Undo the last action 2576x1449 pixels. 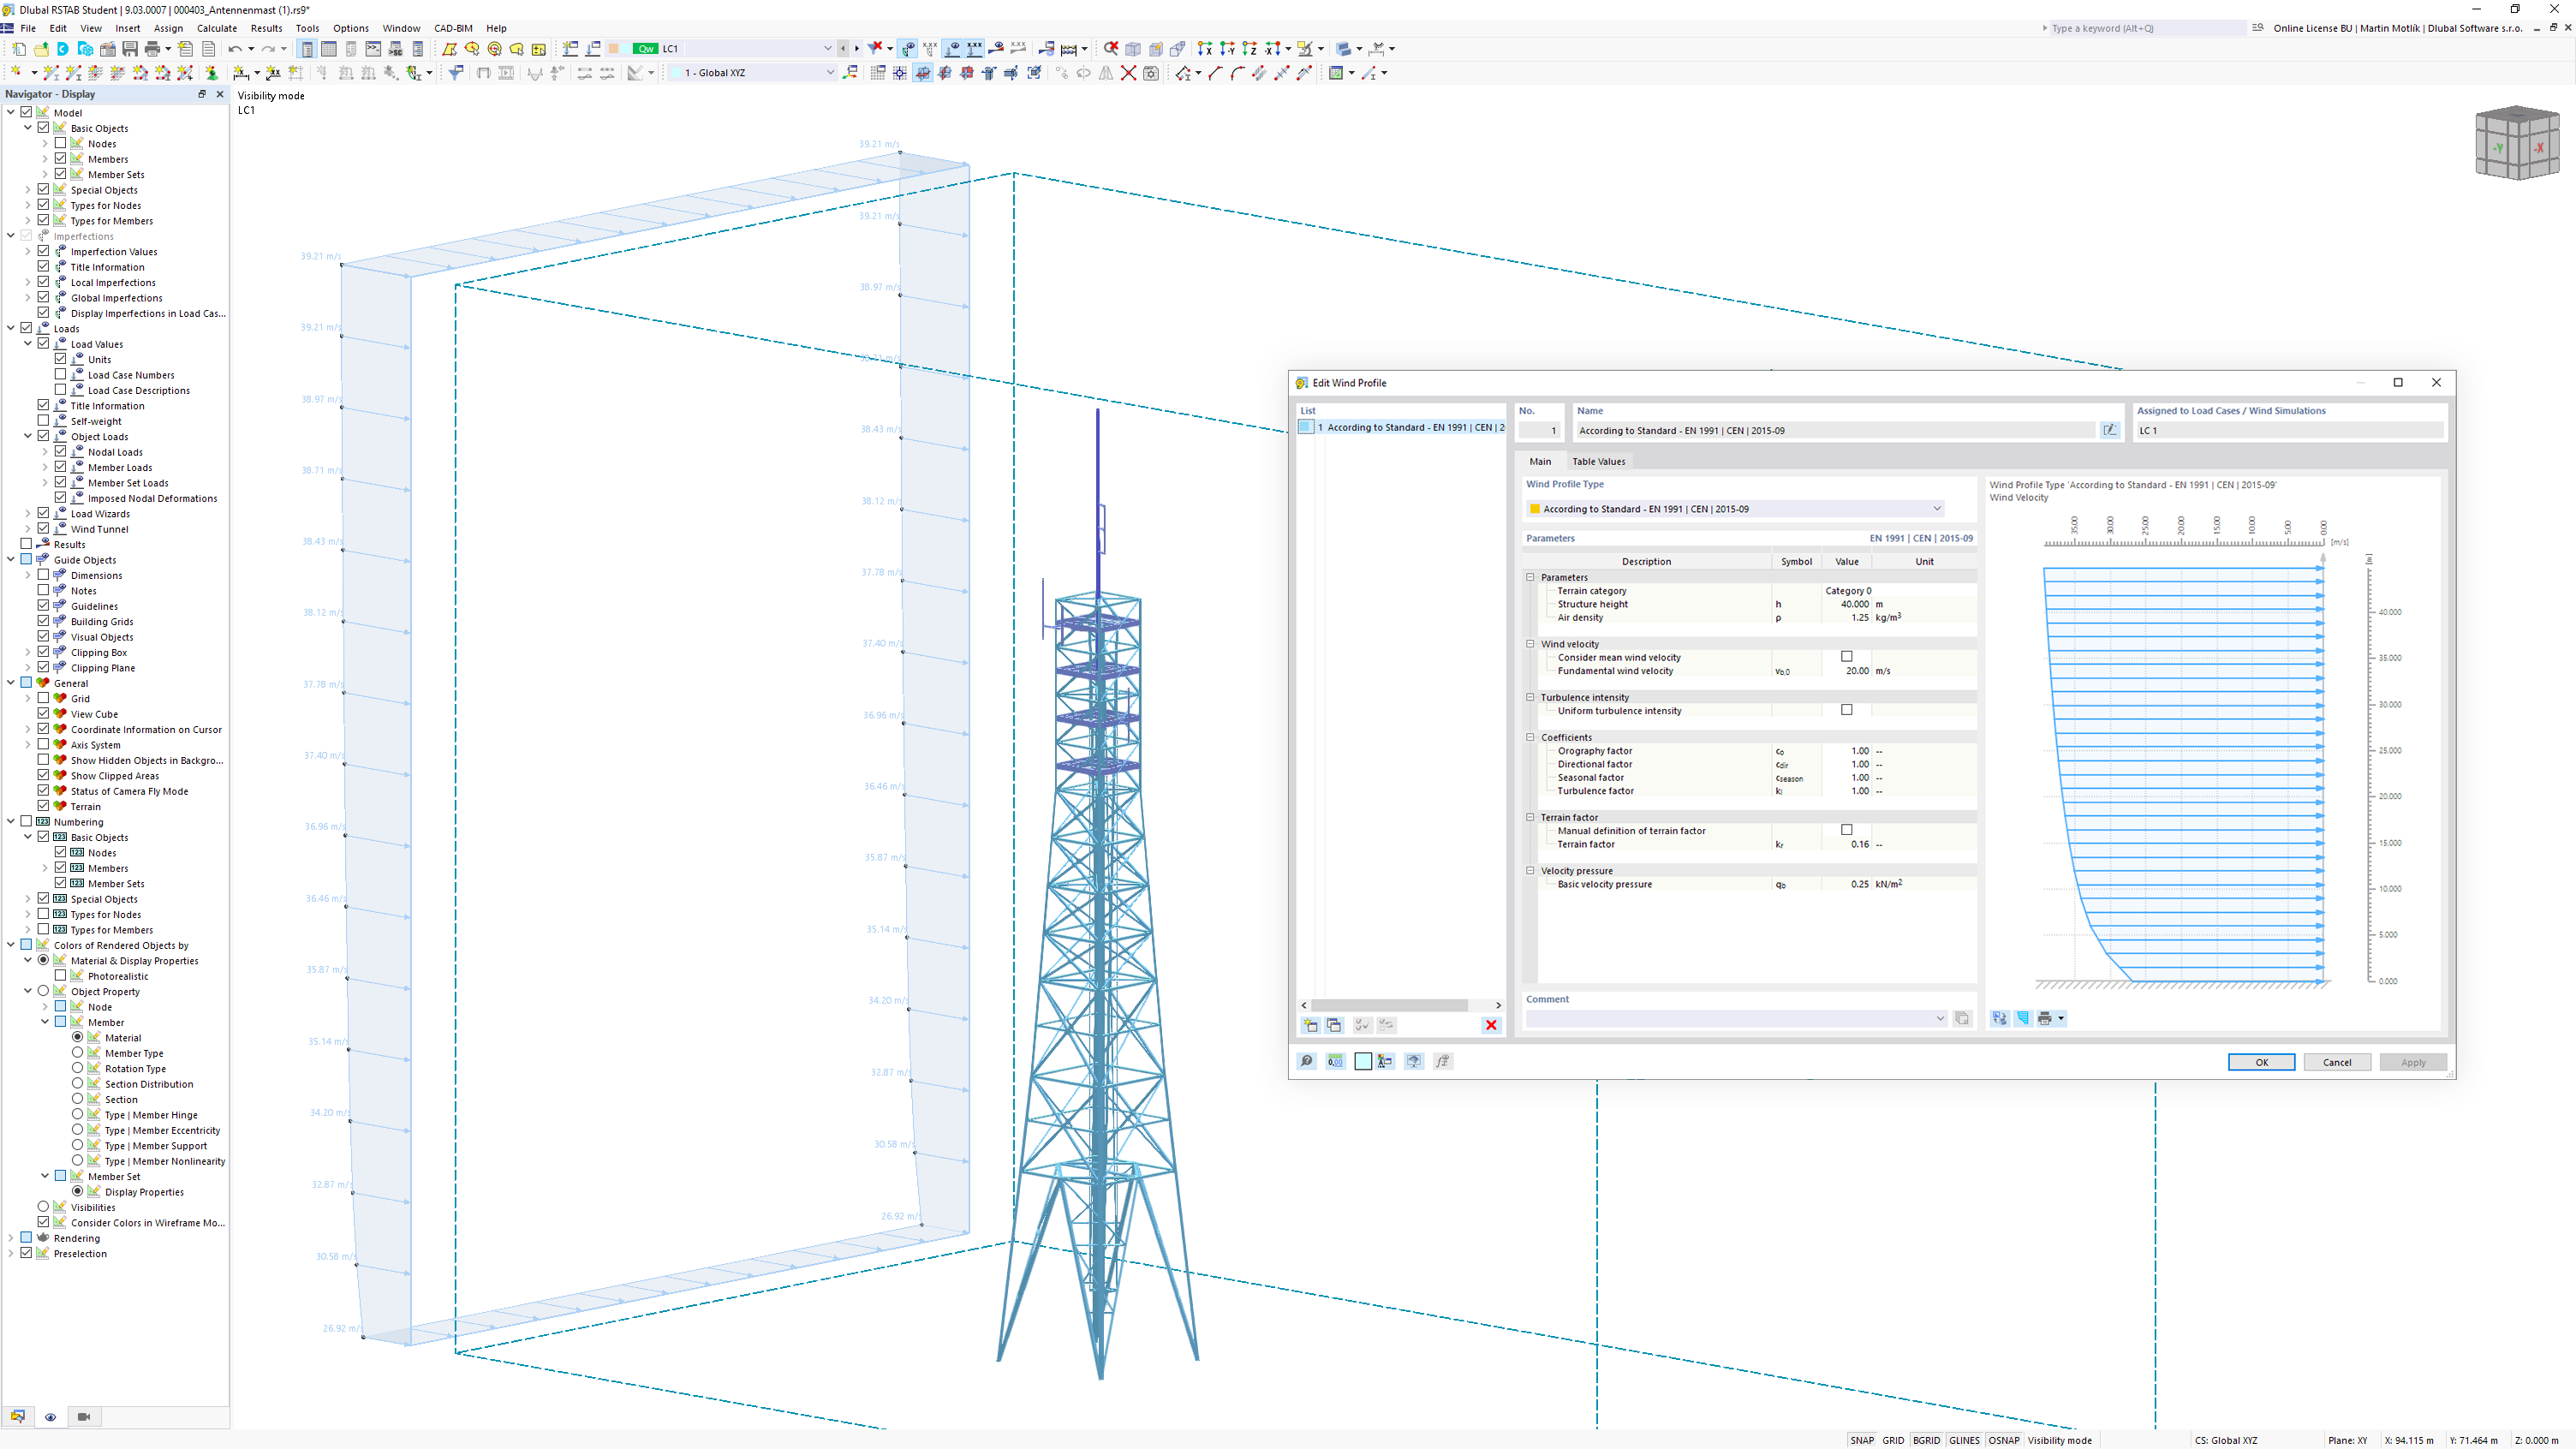pyautogui.click(x=239, y=48)
